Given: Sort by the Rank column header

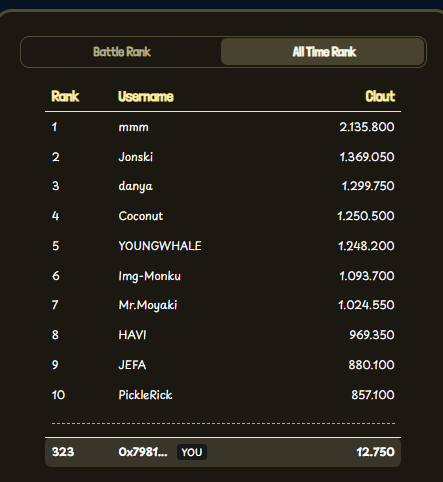Looking at the screenshot, I should coord(65,96).
